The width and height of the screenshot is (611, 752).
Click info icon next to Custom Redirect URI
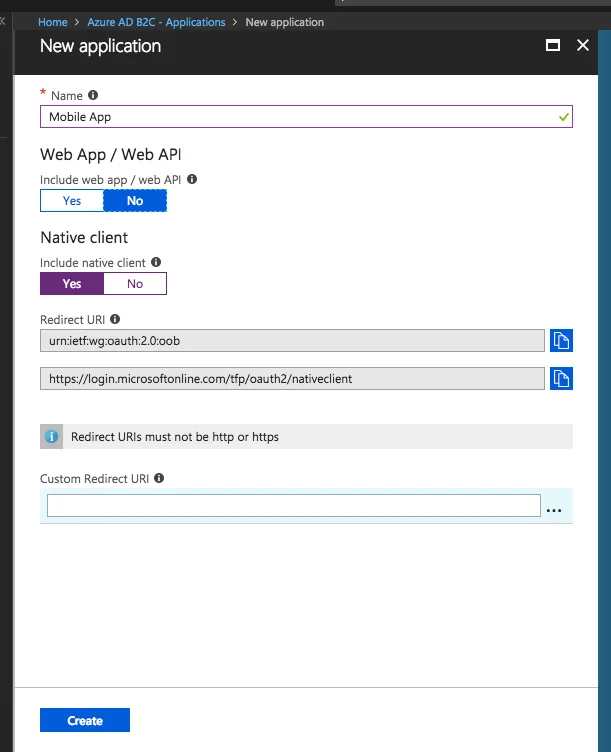159,478
